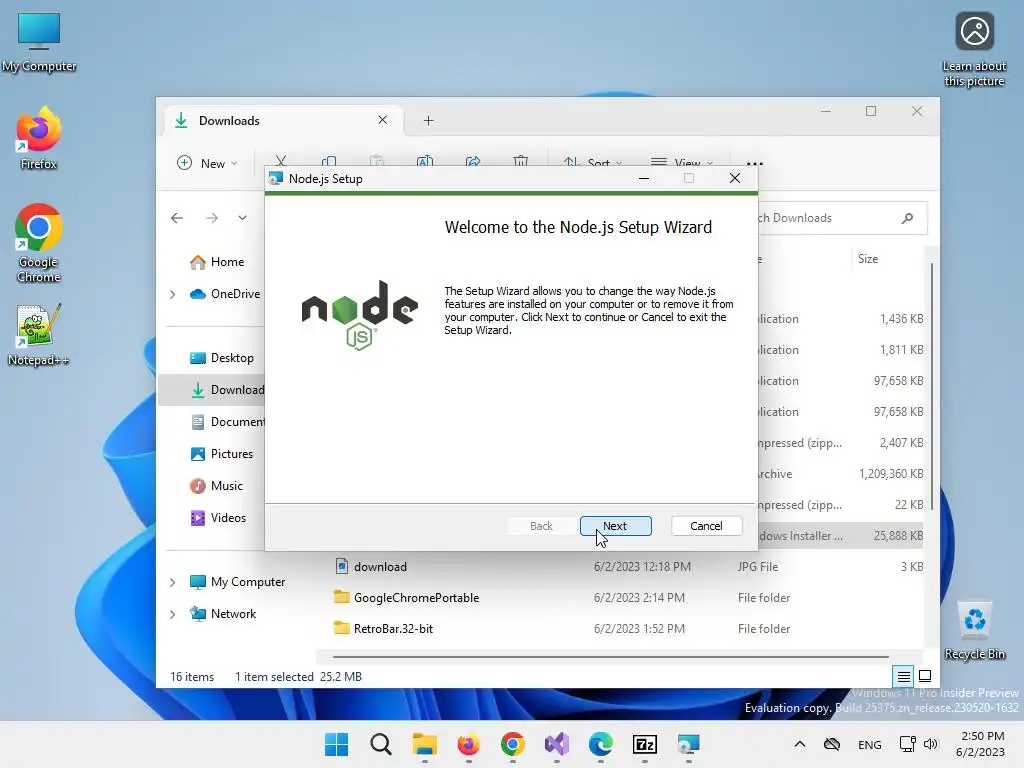1024x768 pixels.
Task: Select My Computer in navigation pane
Action: 237,582
